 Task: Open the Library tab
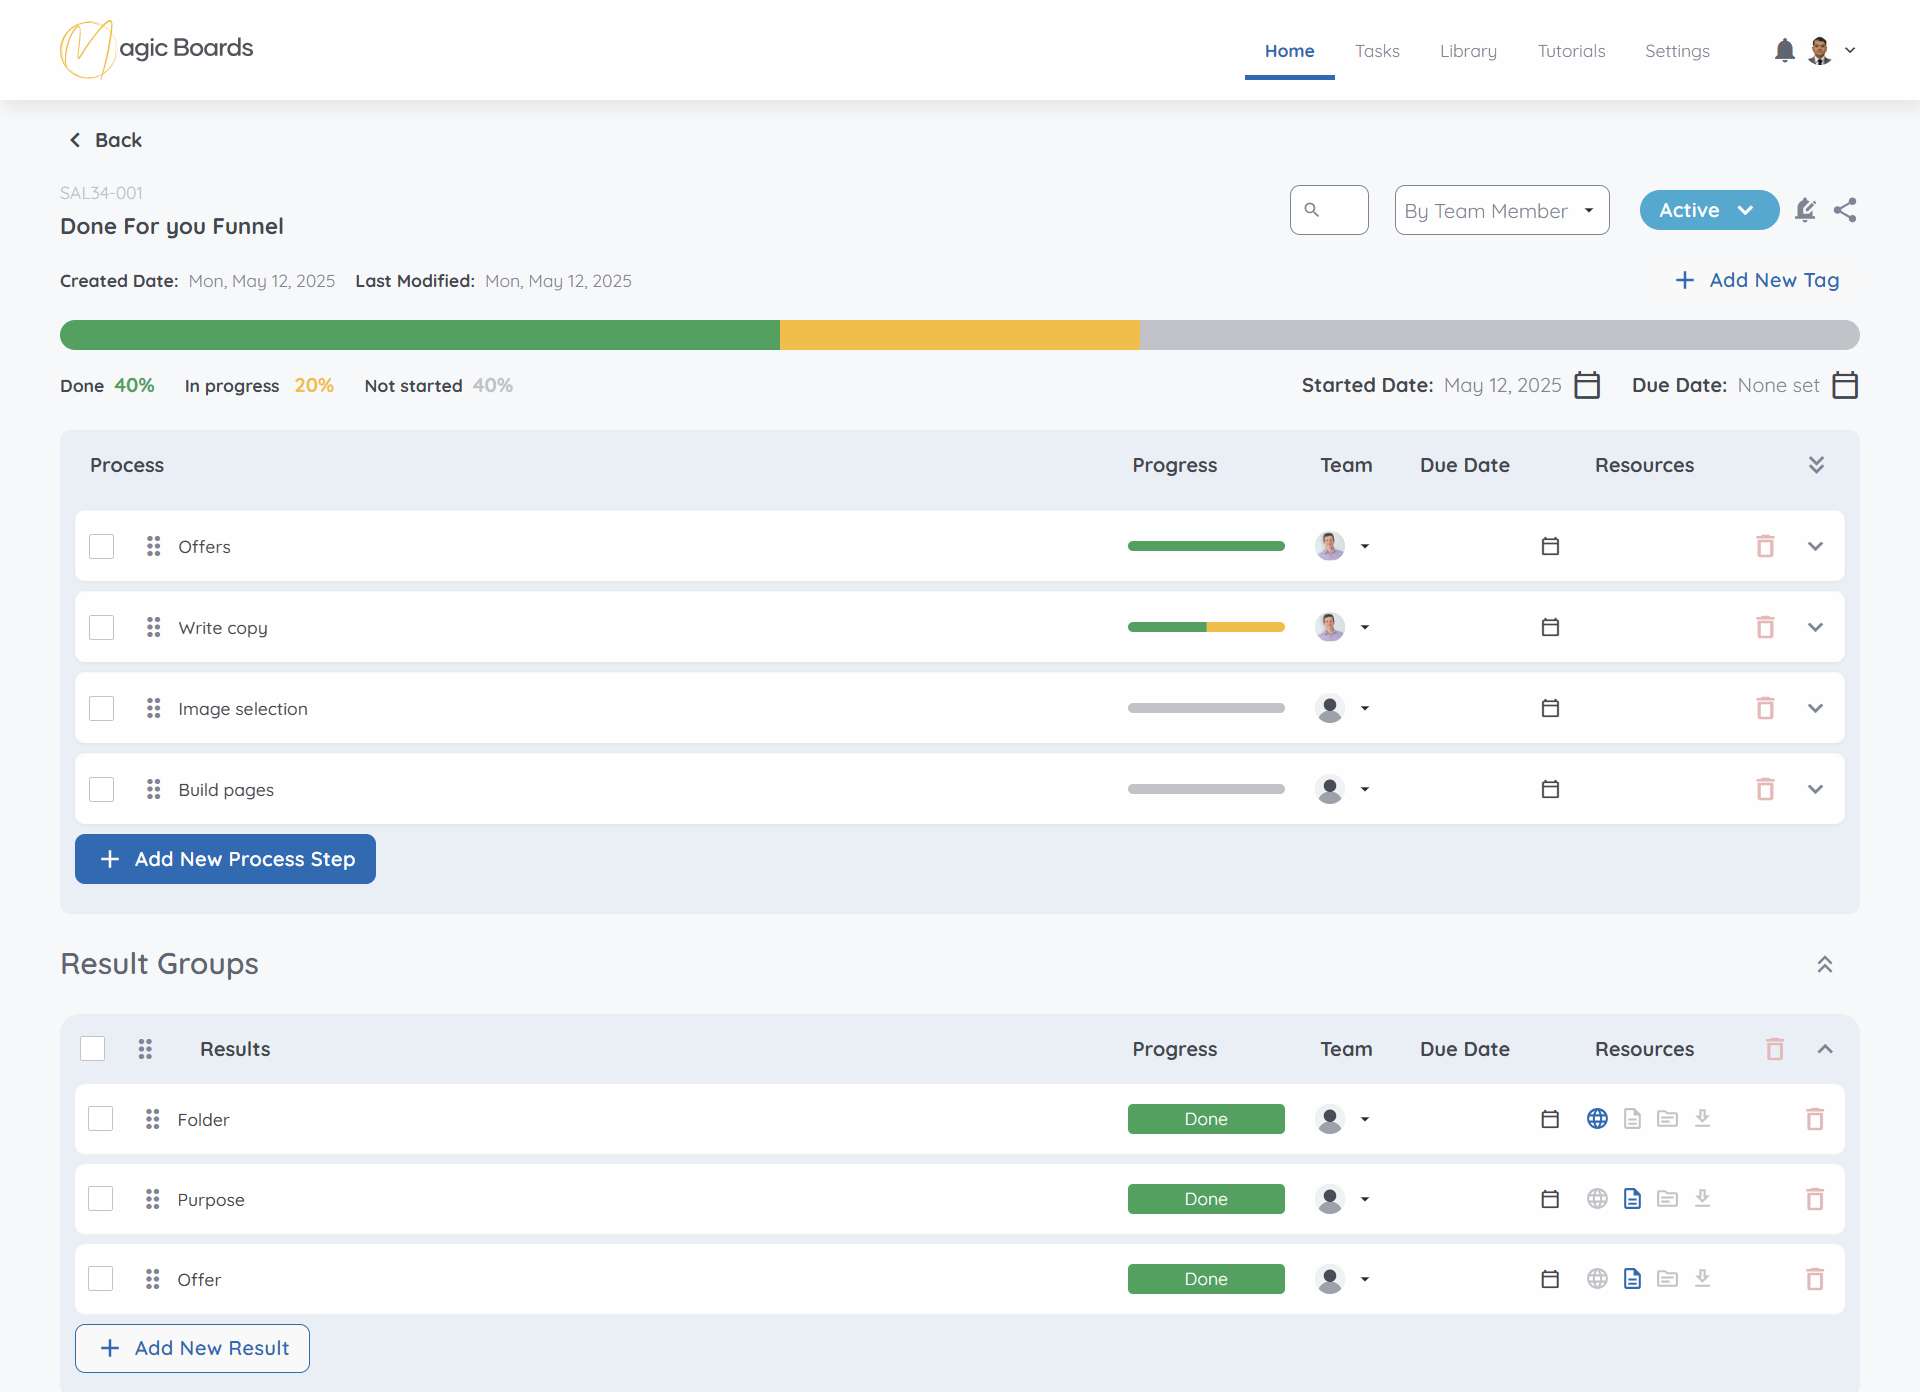tap(1468, 51)
